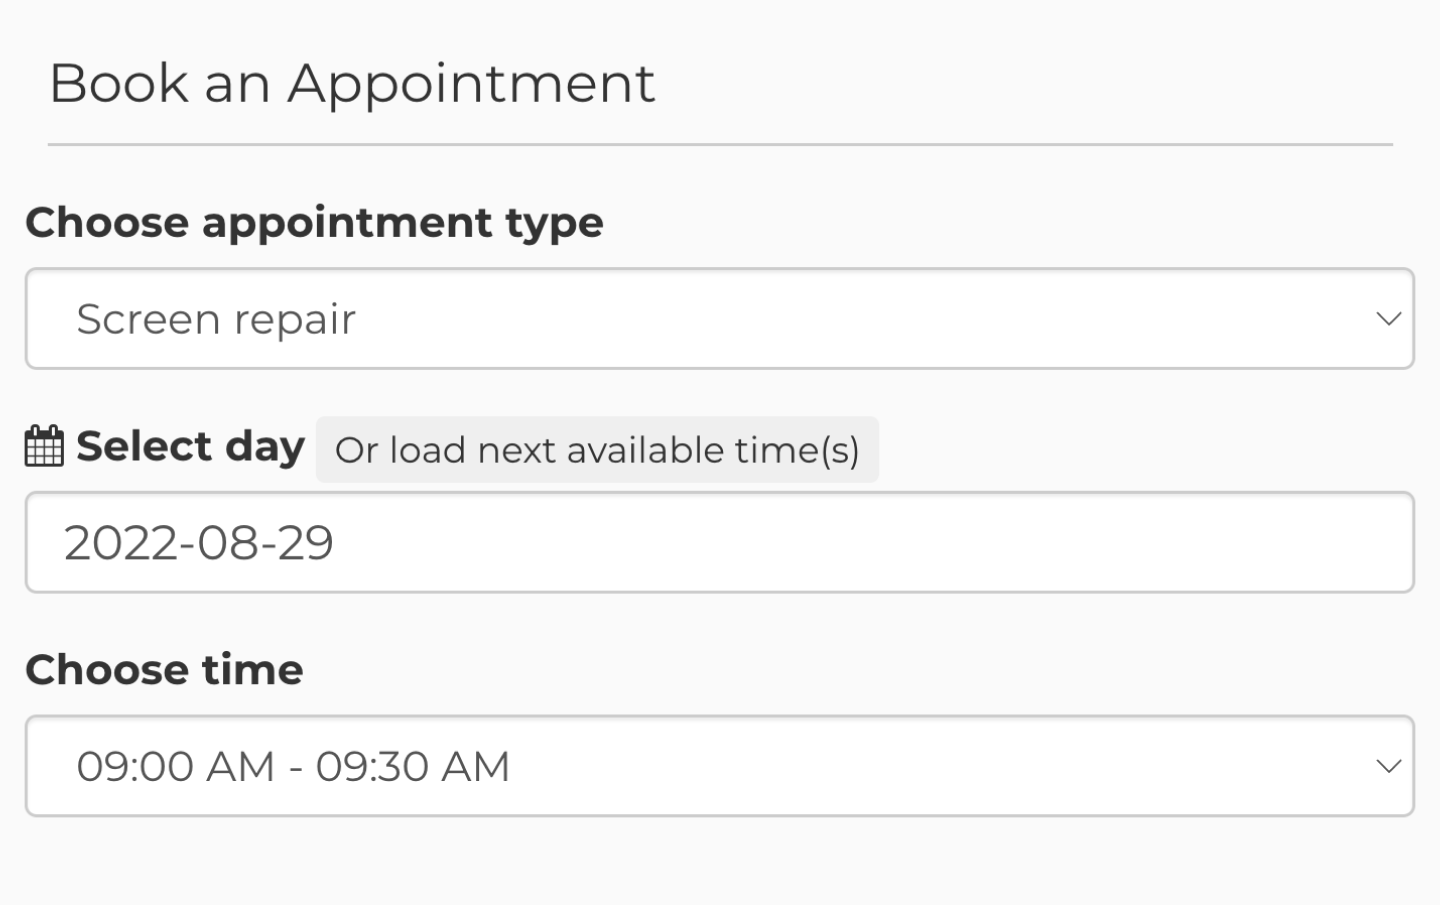Expand the time slot chevron arrow

(x=1388, y=767)
